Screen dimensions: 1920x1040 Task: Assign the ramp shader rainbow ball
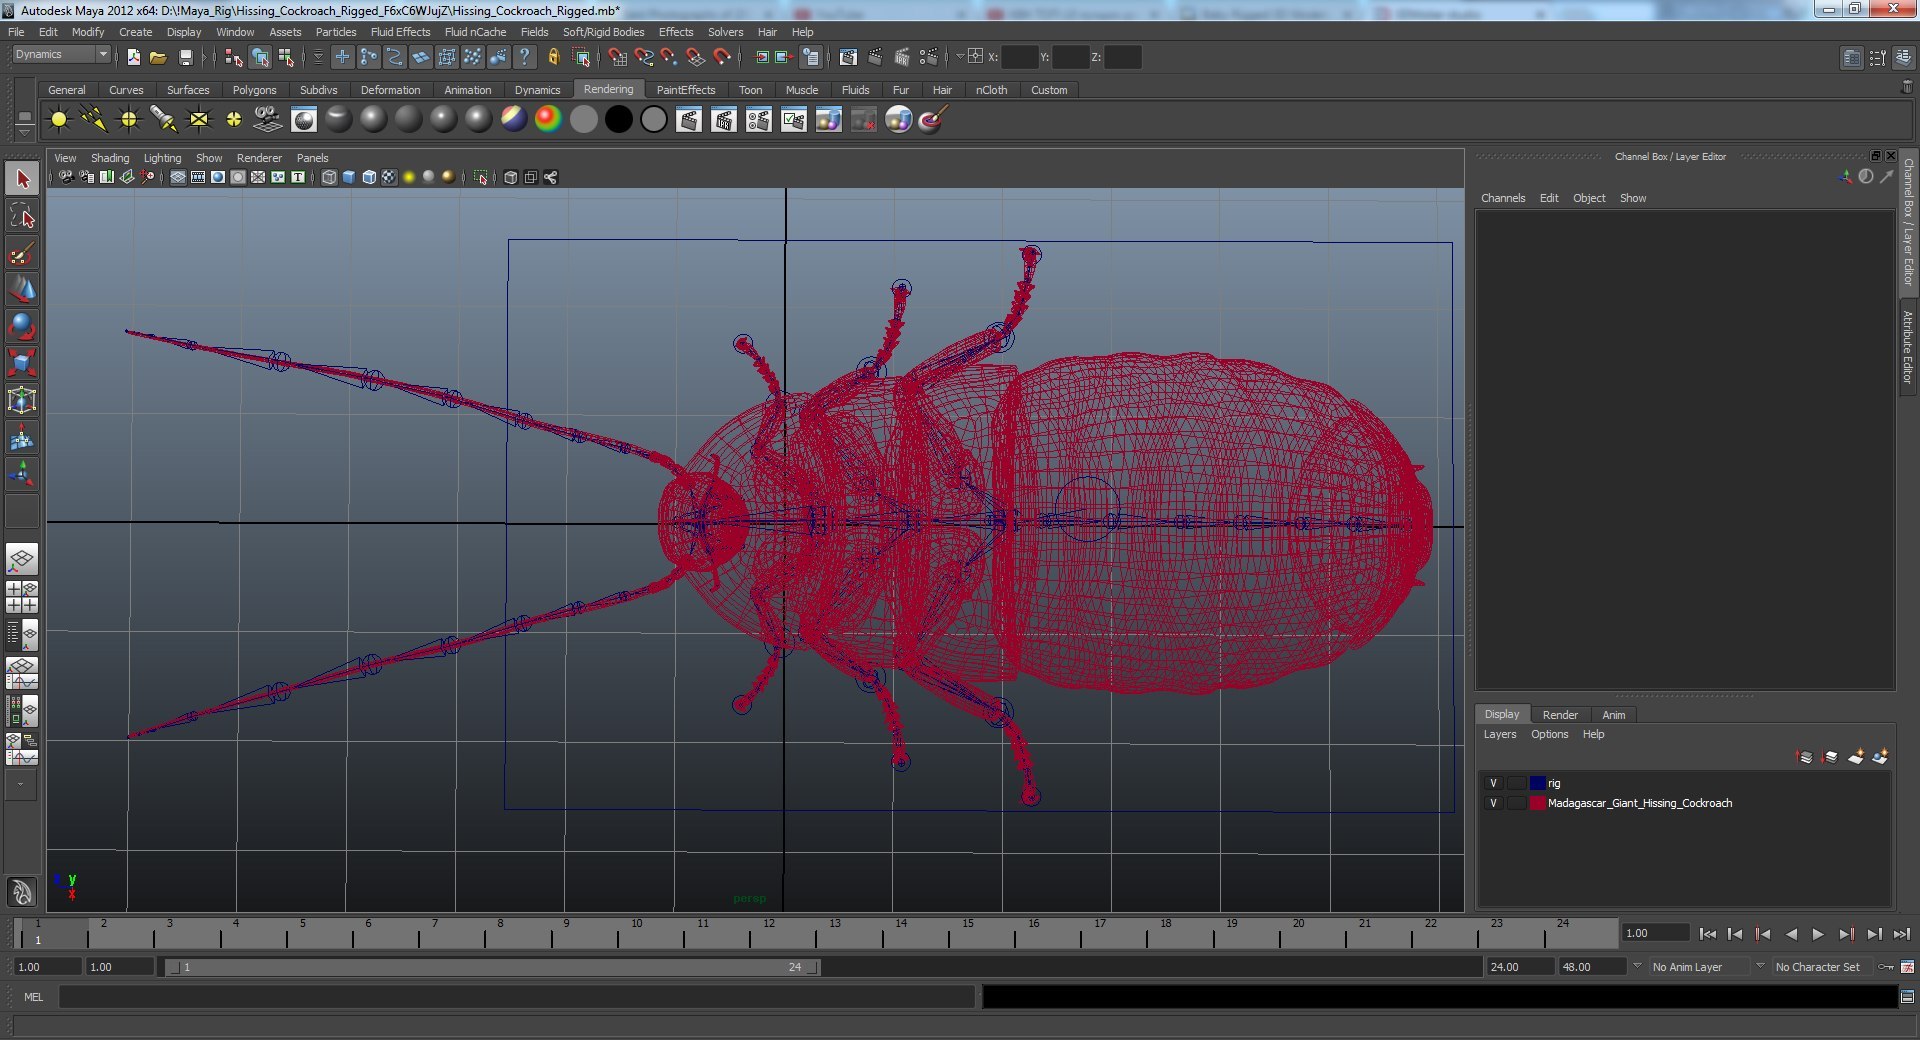pos(548,120)
